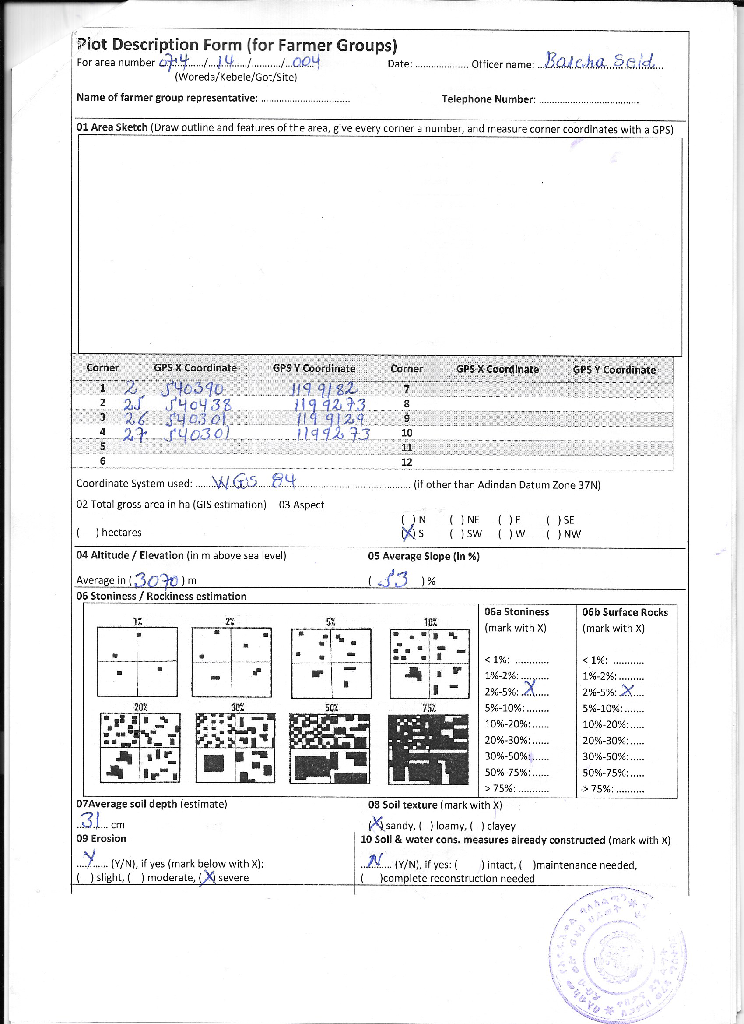This screenshot has width=744, height=1024.
Task: Click the 06b Surface Rocks '< 1%' line
Action: click(613, 660)
